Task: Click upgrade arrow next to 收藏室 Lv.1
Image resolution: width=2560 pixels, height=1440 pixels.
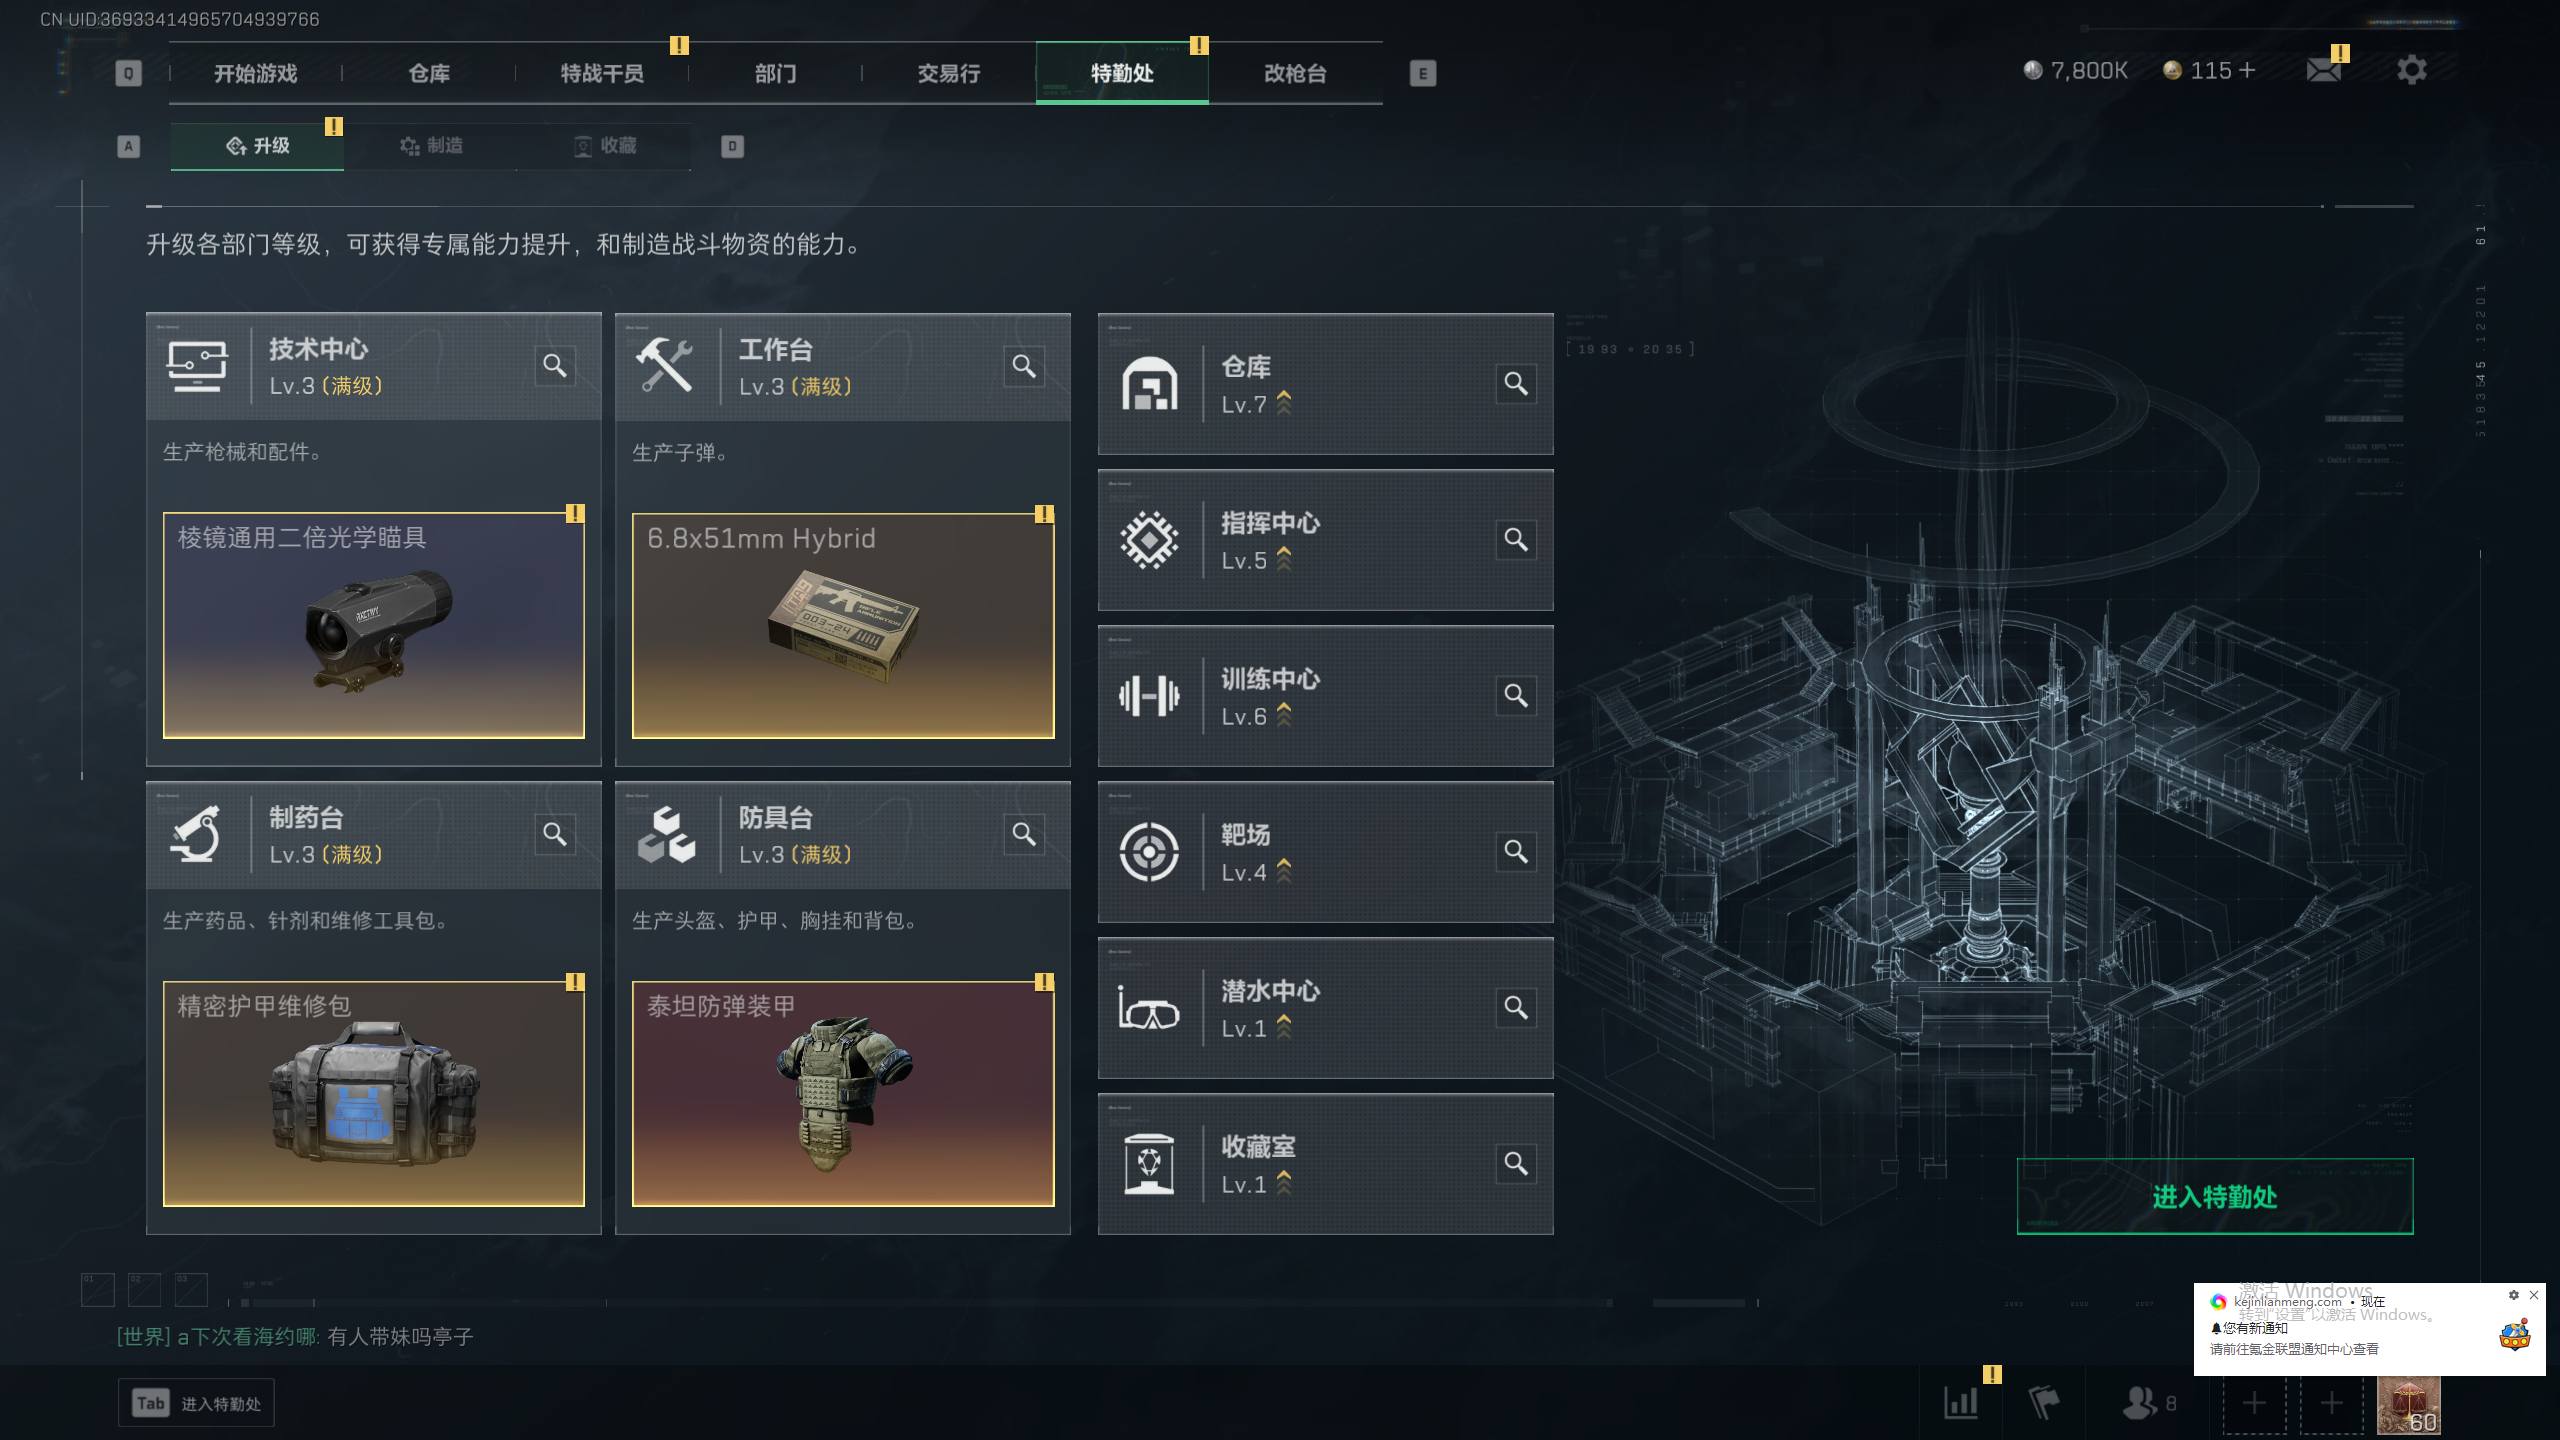Action: click(1284, 1183)
